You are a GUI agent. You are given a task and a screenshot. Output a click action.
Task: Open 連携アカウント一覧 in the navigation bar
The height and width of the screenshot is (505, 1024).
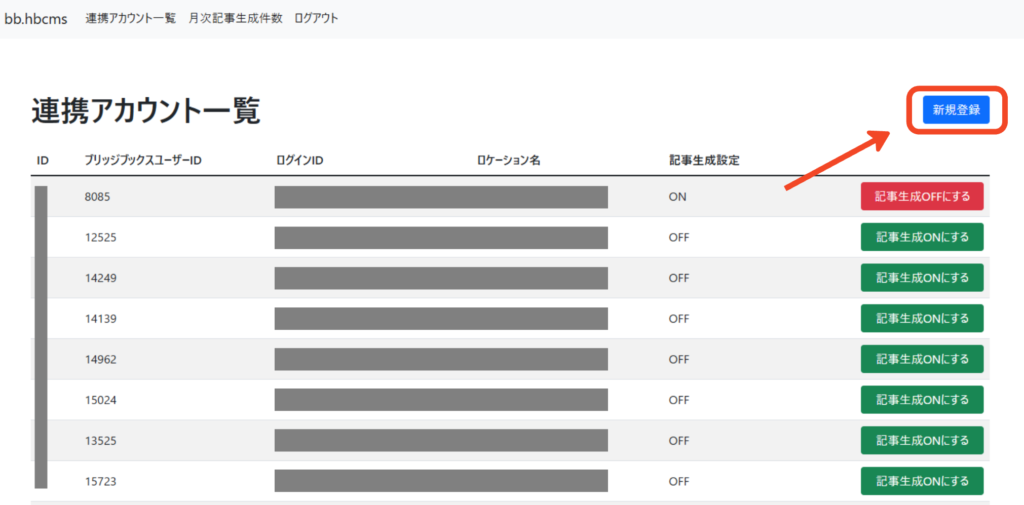pyautogui.click(x=130, y=19)
